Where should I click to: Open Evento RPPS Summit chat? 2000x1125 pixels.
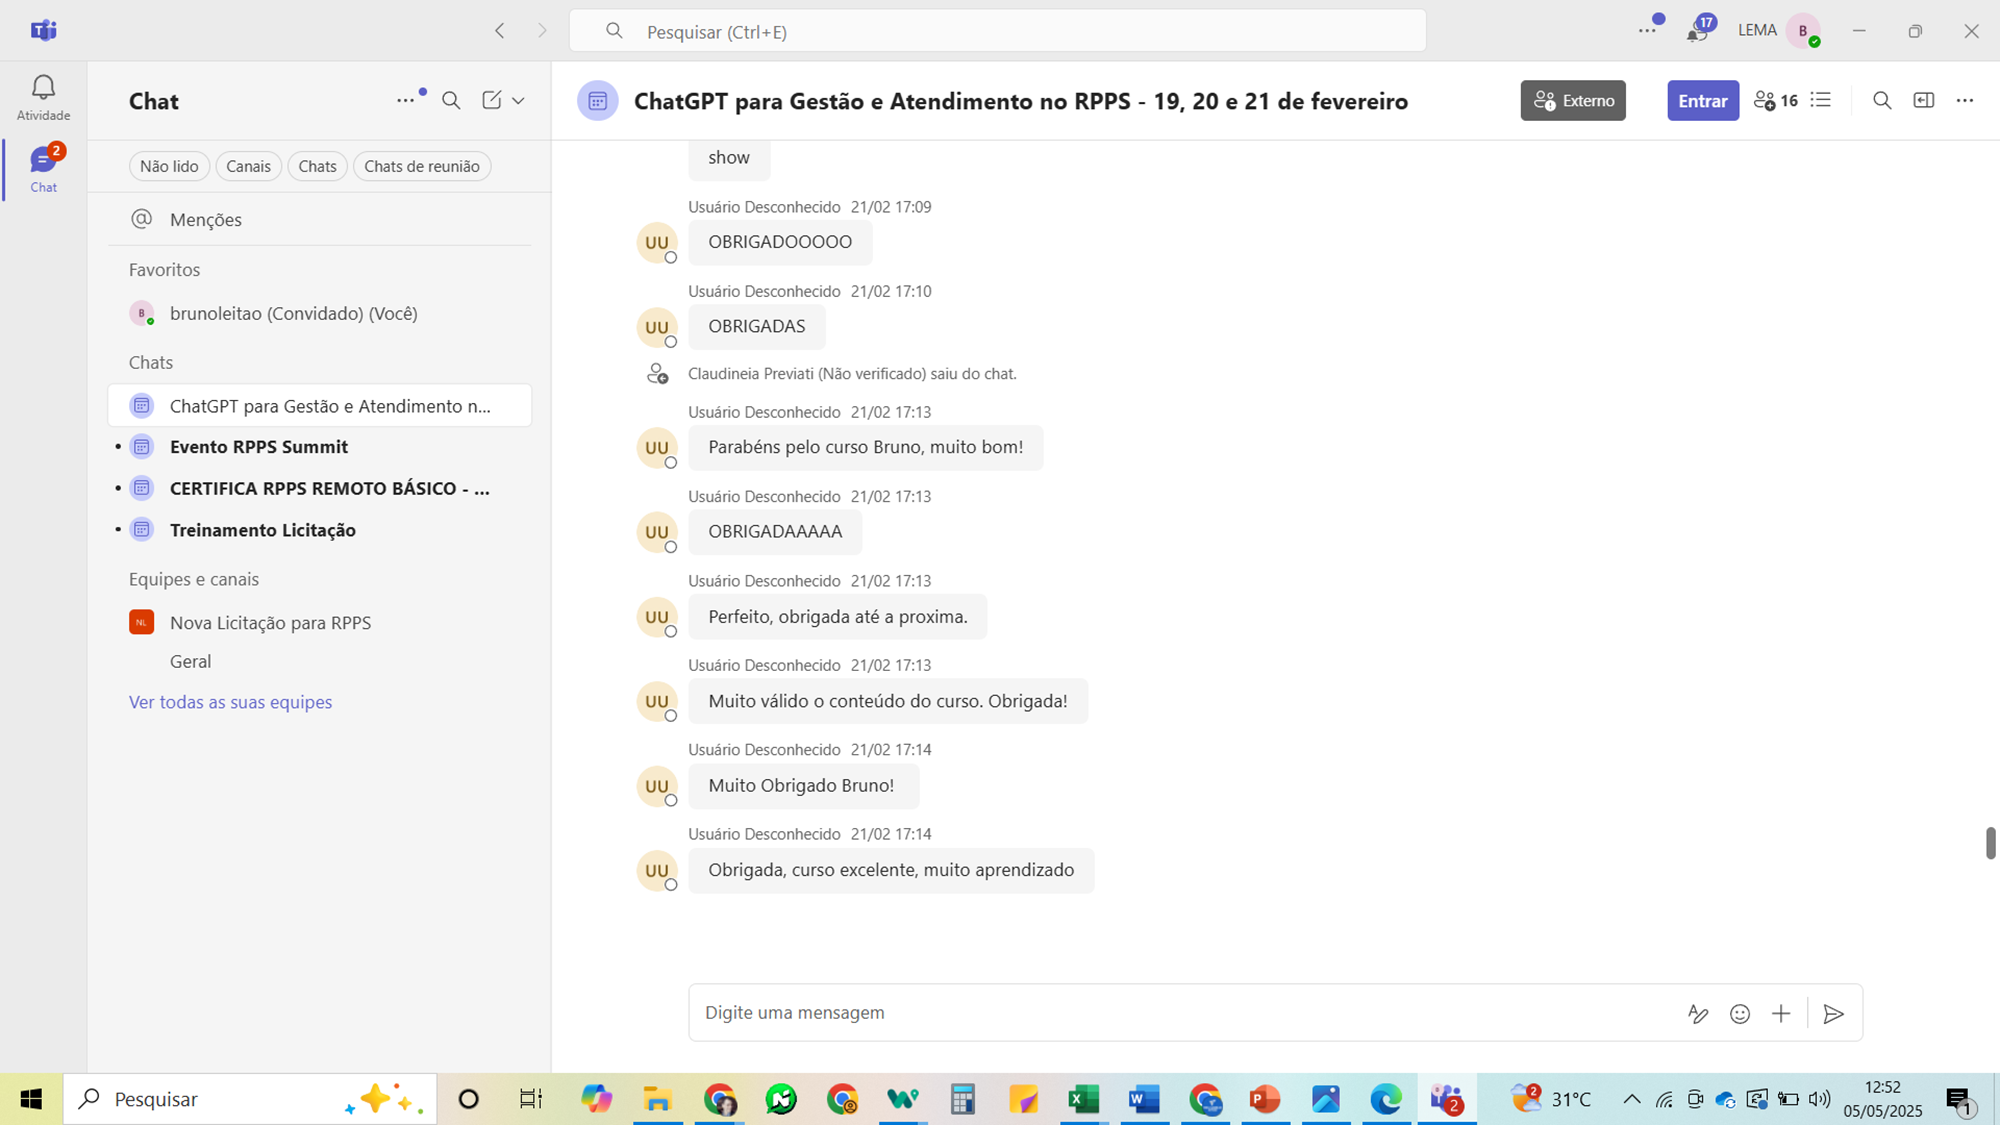pos(320,447)
